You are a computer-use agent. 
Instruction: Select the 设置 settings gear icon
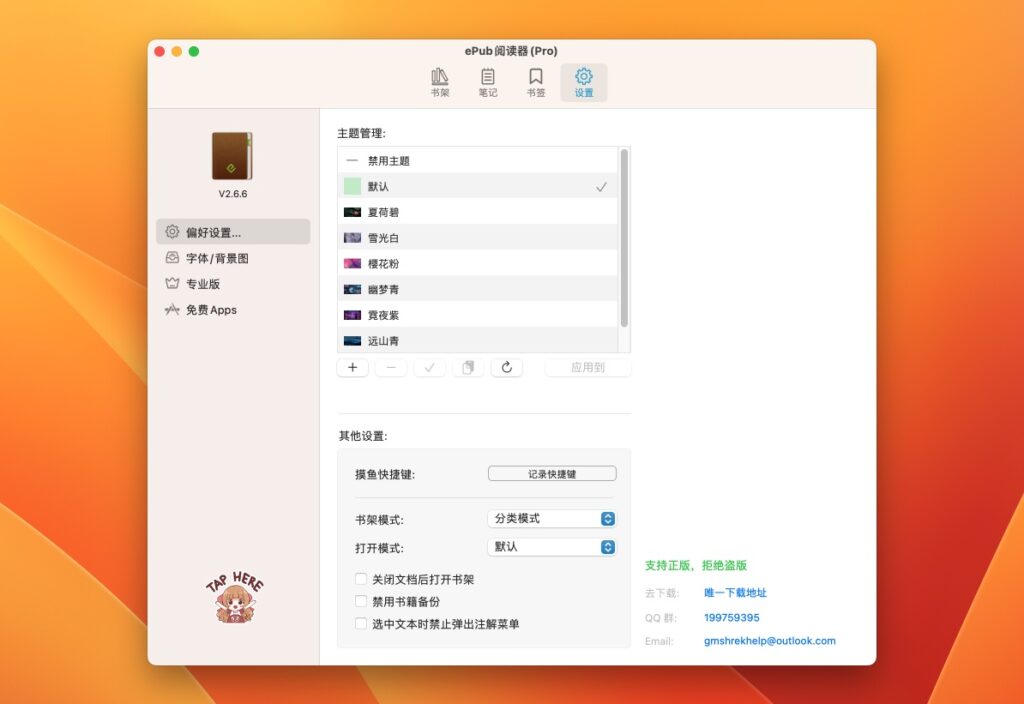click(x=583, y=80)
